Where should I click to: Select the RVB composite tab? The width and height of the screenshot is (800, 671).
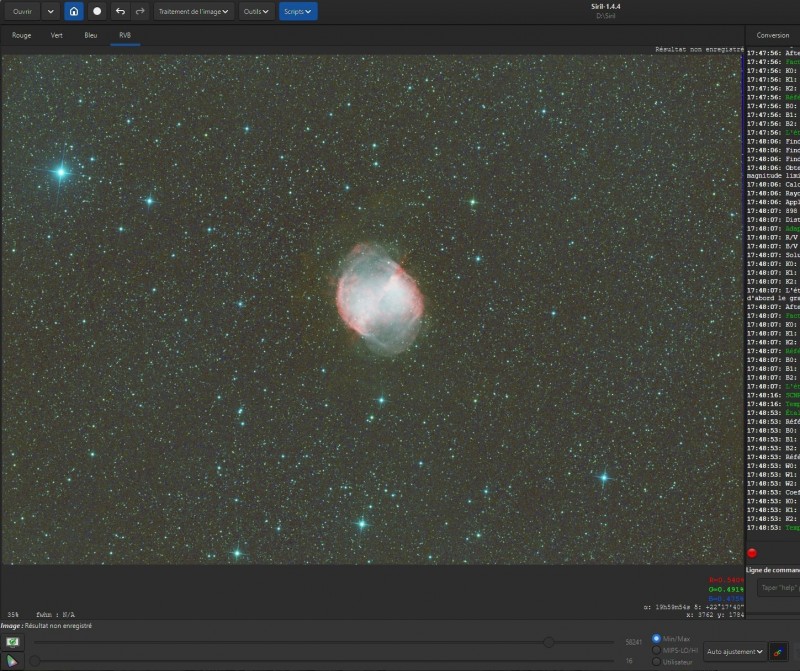point(125,35)
